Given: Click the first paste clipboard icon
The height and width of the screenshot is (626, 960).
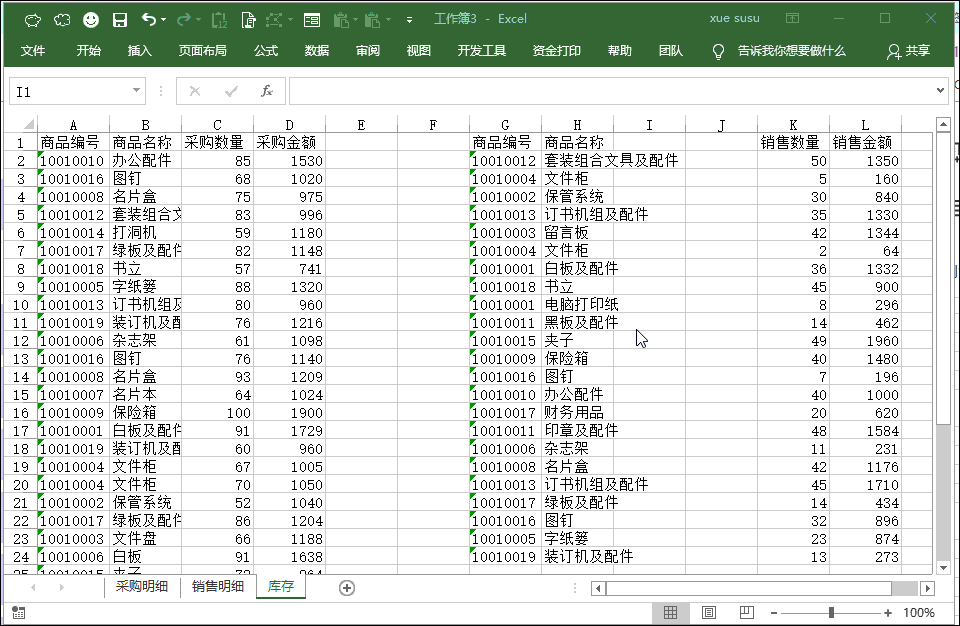Looking at the screenshot, I should pyautogui.click(x=342, y=20).
